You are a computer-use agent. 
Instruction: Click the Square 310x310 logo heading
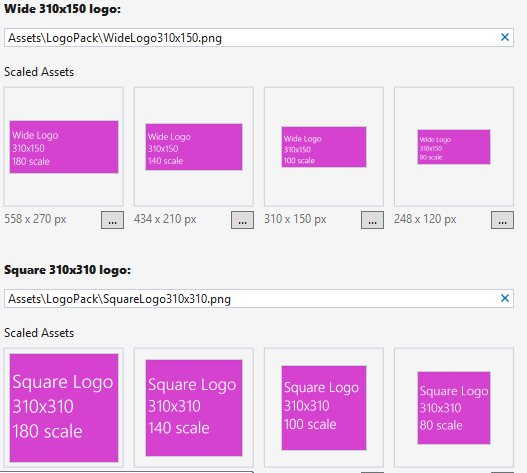tap(67, 270)
